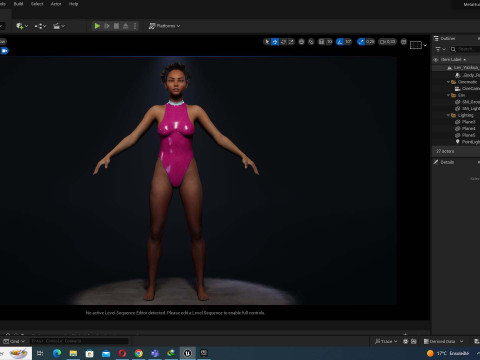Open rotation snap value 10° dropdown
This screenshot has height=360, width=480.
point(348,42)
